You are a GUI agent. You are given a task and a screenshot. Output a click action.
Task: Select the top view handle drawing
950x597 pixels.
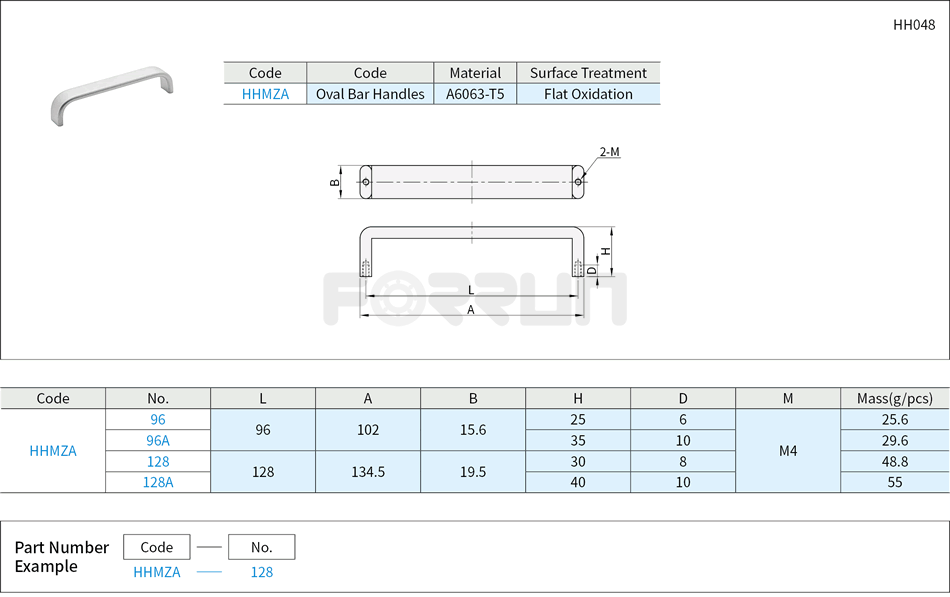click(x=470, y=180)
